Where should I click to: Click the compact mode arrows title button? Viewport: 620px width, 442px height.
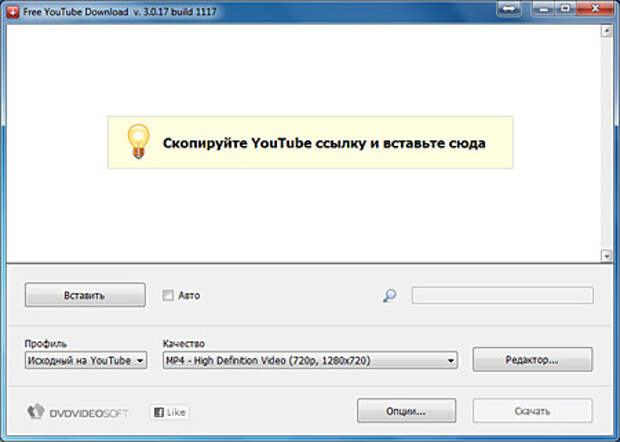(509, 9)
